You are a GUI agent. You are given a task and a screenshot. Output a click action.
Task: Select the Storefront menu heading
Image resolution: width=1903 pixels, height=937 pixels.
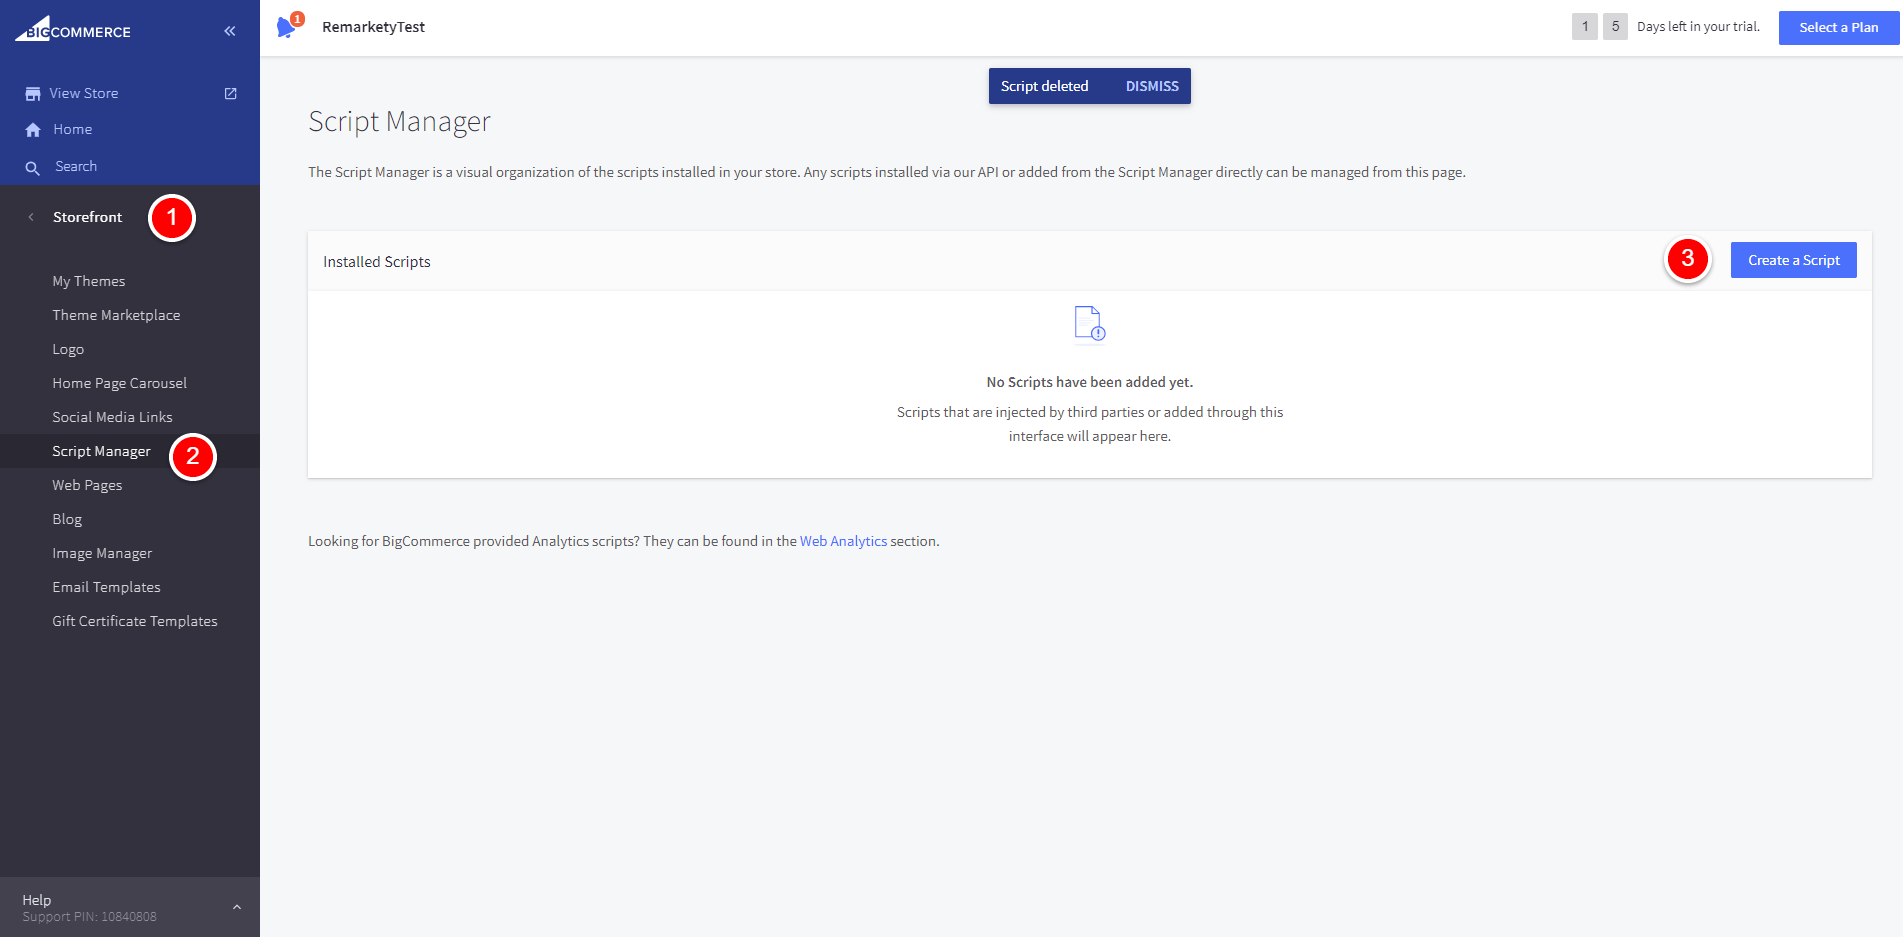coord(88,217)
